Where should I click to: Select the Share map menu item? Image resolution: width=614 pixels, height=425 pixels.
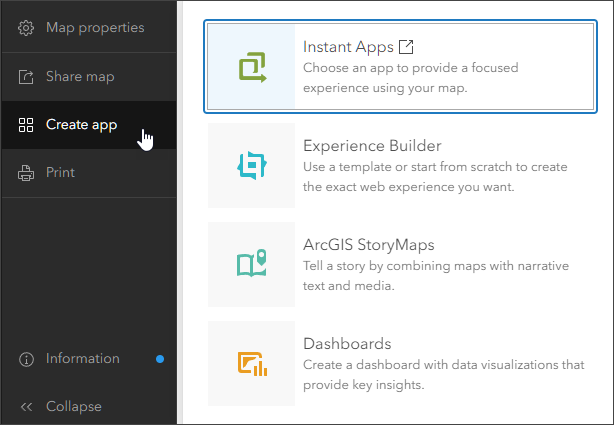pos(80,77)
